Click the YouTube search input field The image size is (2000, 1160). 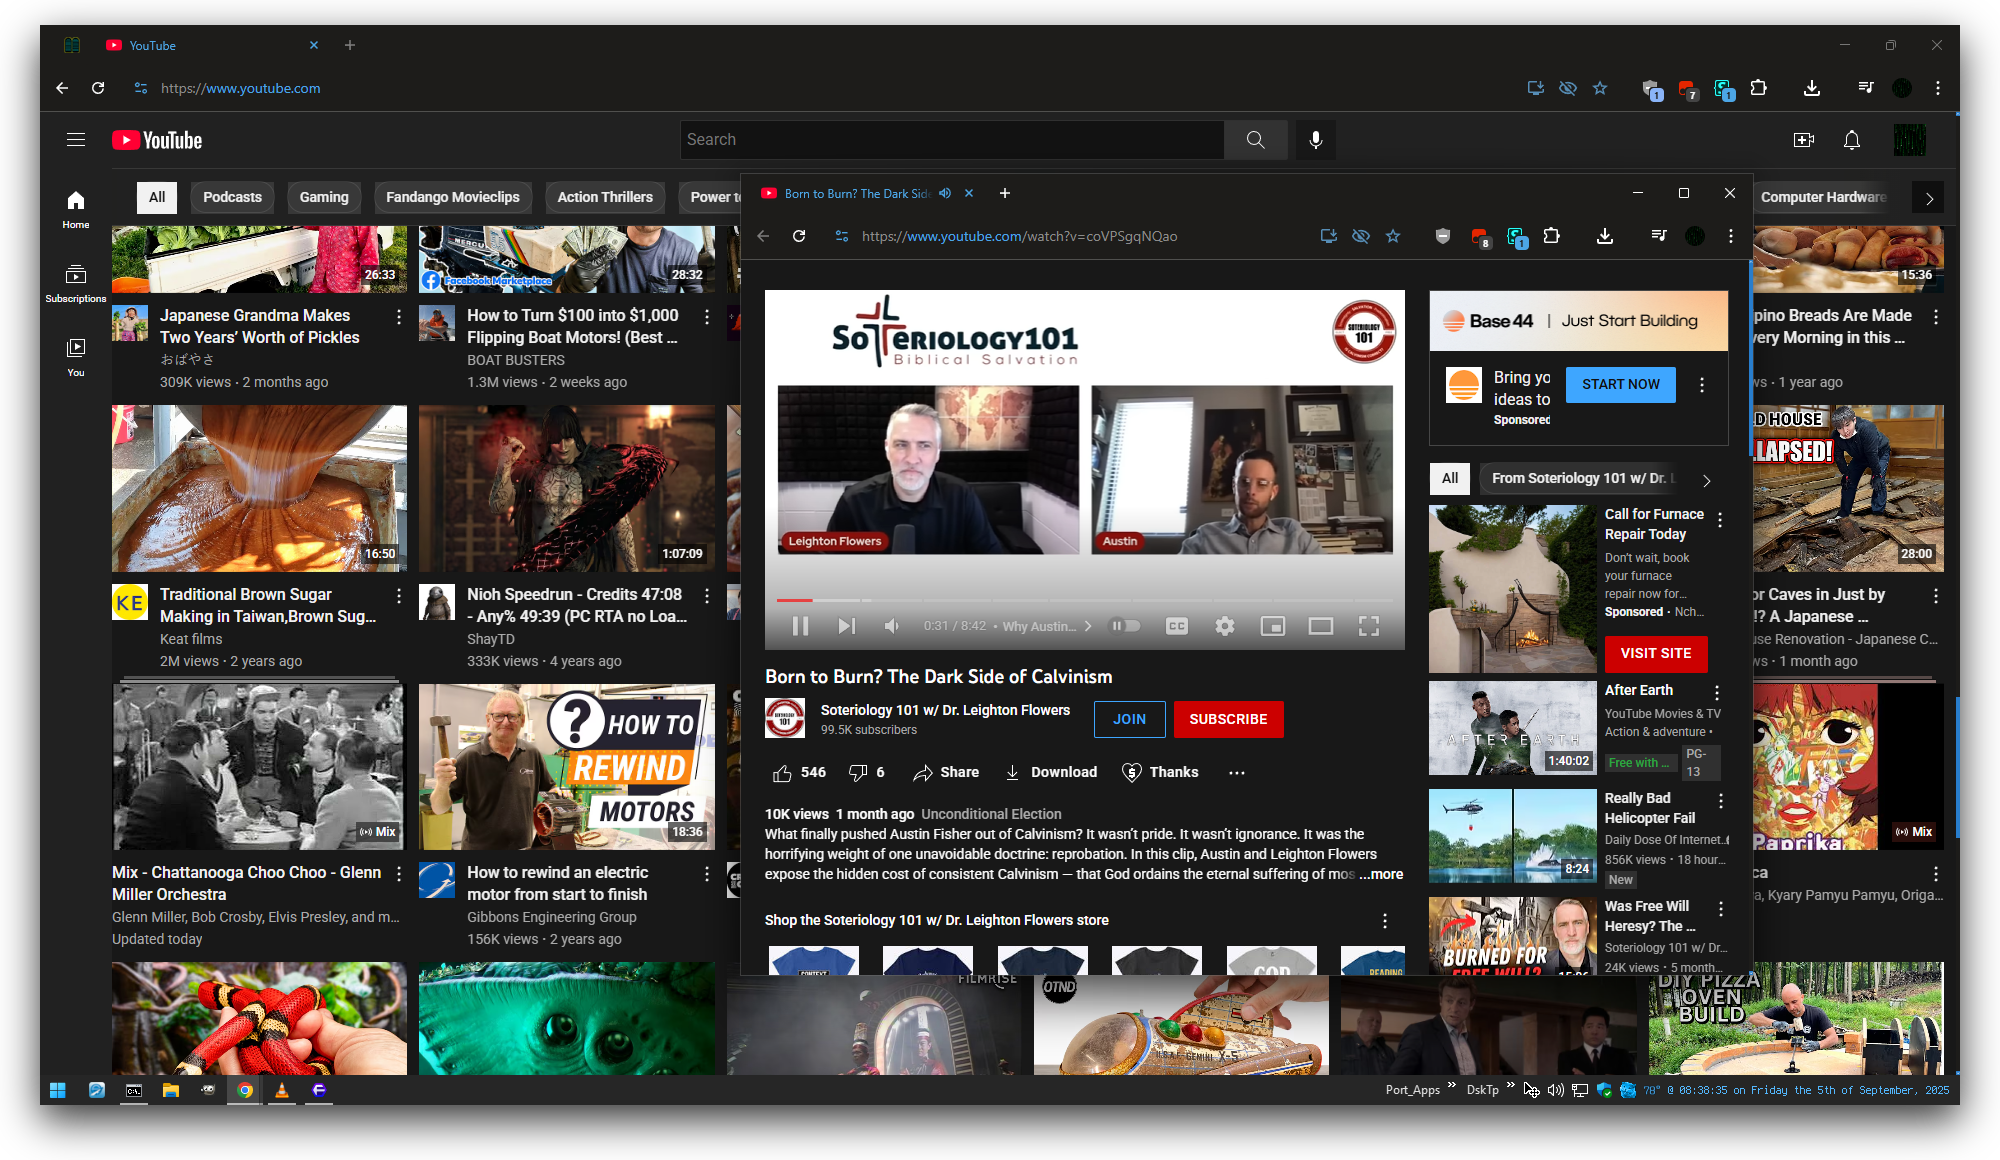tap(952, 140)
